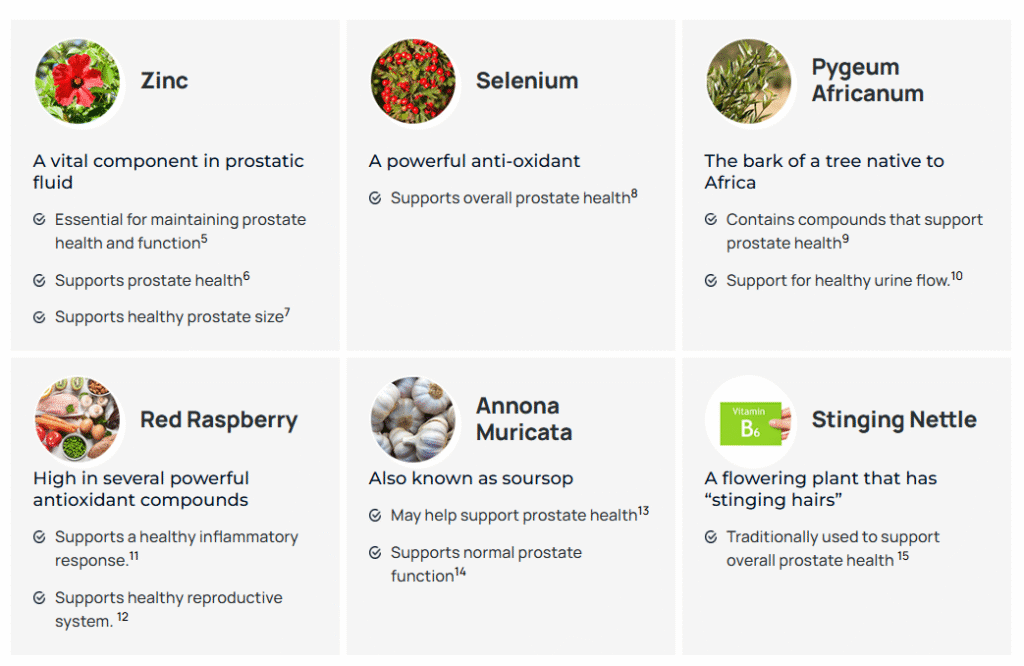1024x666 pixels.
Task: Open footnote 10 after healthy urine flow
Action: [x=957, y=276]
